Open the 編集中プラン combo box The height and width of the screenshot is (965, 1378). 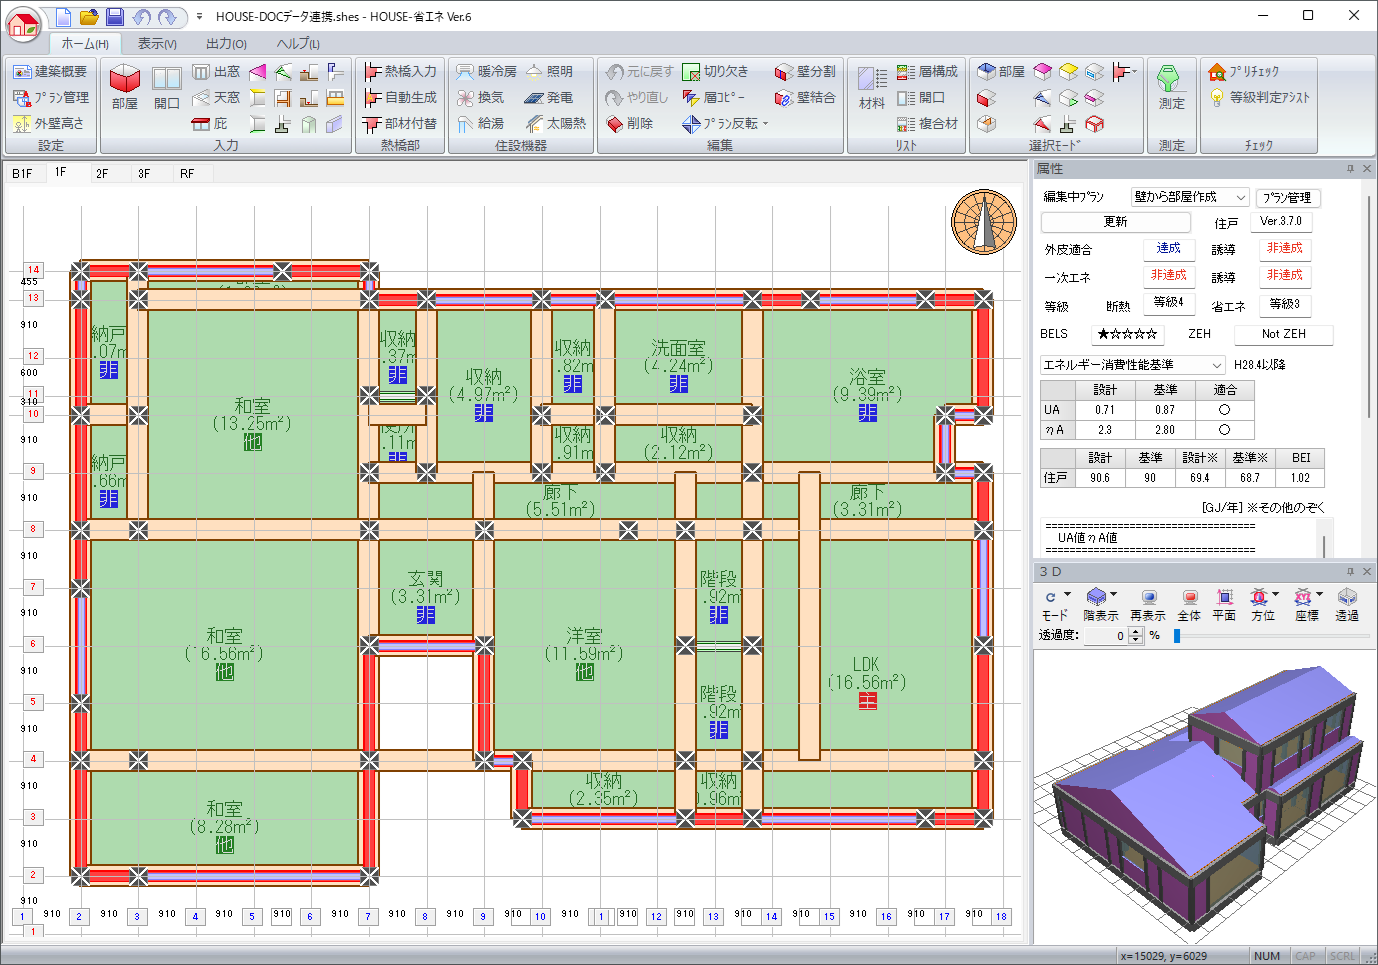[x=1190, y=197]
